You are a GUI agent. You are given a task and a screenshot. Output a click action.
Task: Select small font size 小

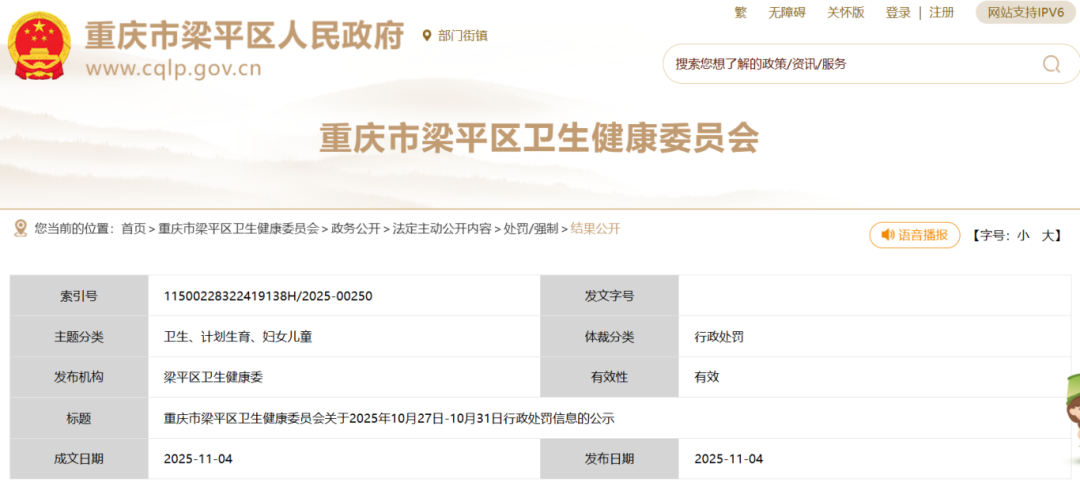click(x=1023, y=235)
